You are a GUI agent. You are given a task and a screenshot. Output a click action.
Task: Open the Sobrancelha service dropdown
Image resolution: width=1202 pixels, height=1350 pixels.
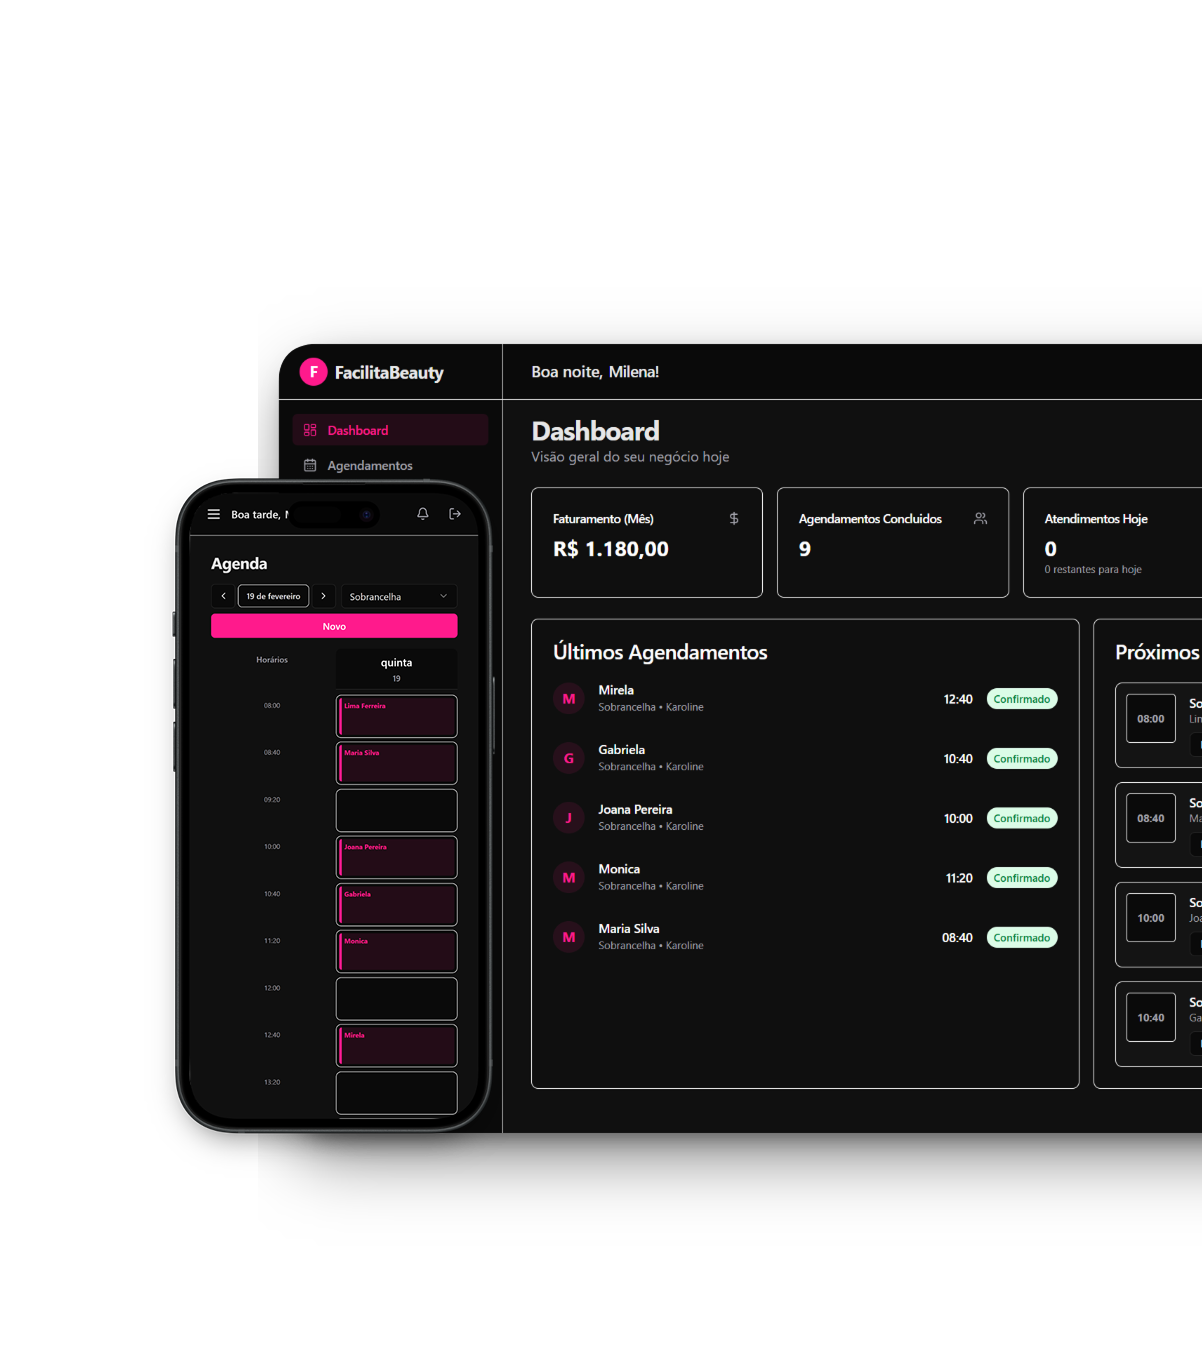[x=399, y=596]
